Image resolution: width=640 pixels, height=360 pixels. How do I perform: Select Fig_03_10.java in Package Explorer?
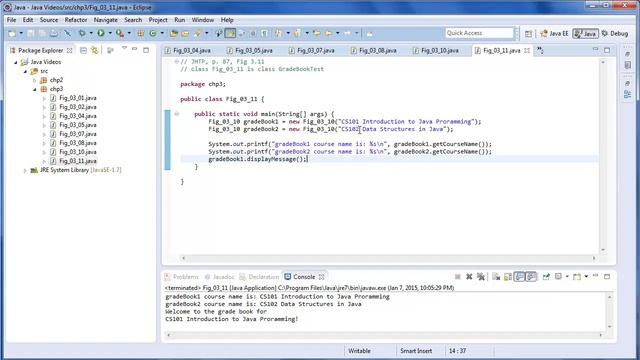tap(78, 152)
